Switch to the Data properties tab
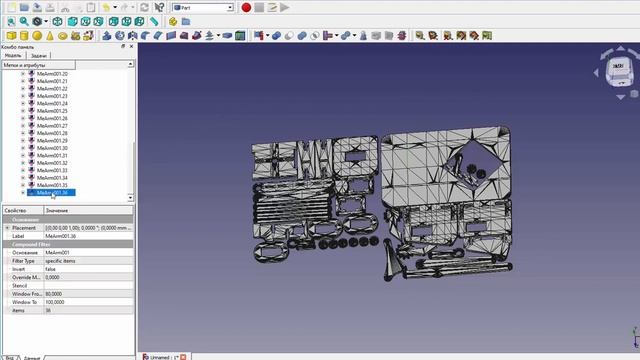Viewport: 640px width, 360px height. [x=32, y=358]
